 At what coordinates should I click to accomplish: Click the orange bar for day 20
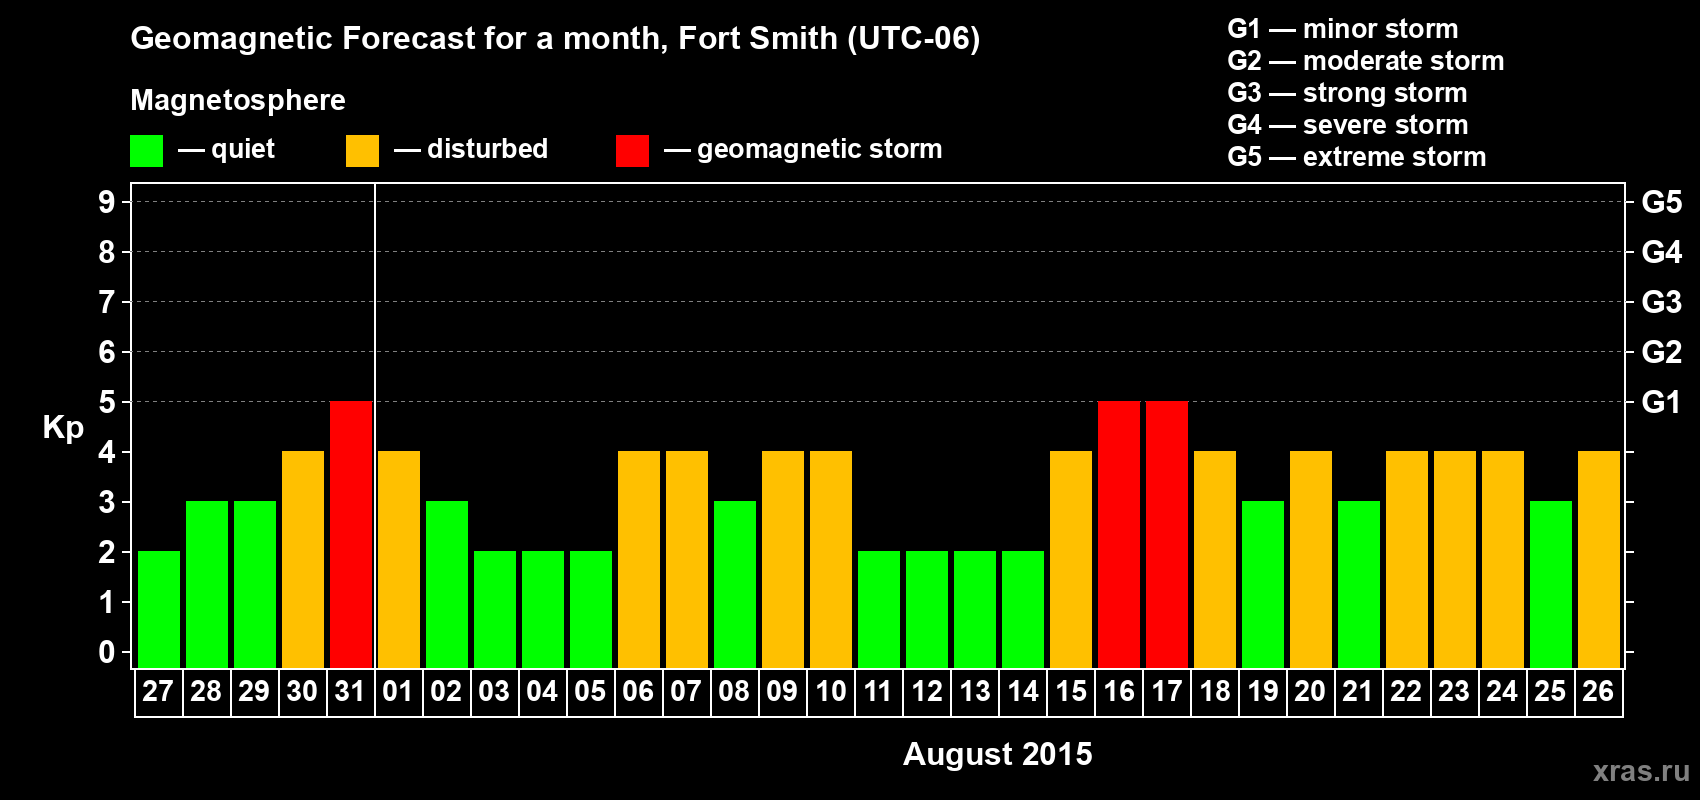click(1311, 560)
